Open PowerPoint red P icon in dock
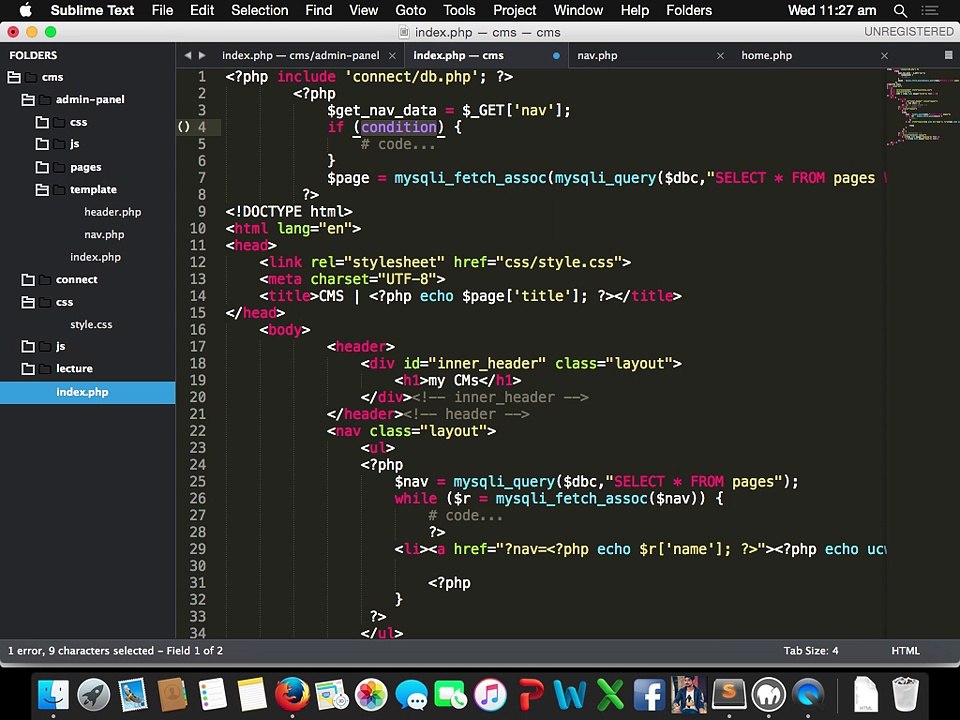Viewport: 960px width, 720px height. coord(530,695)
